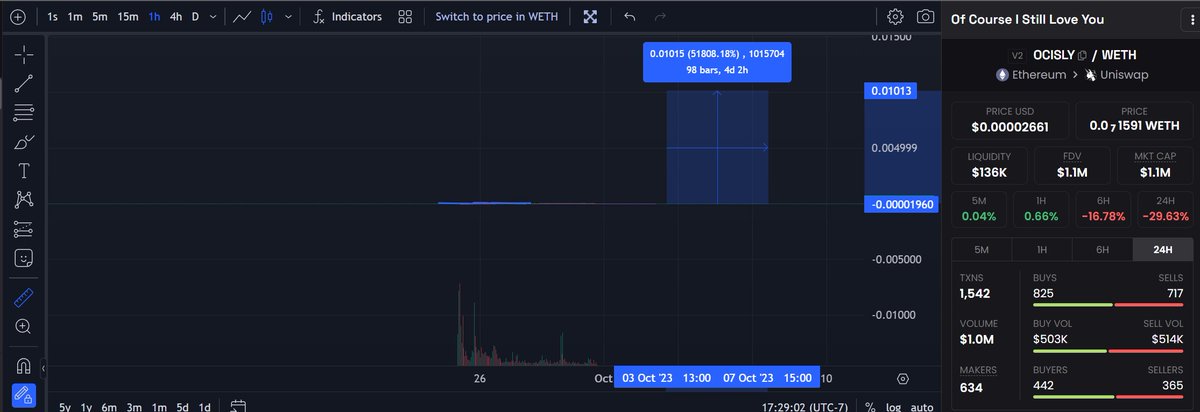Screen dimensions: 1200x412
Task: Select the prediction and measurement tool
Action: [24, 229]
